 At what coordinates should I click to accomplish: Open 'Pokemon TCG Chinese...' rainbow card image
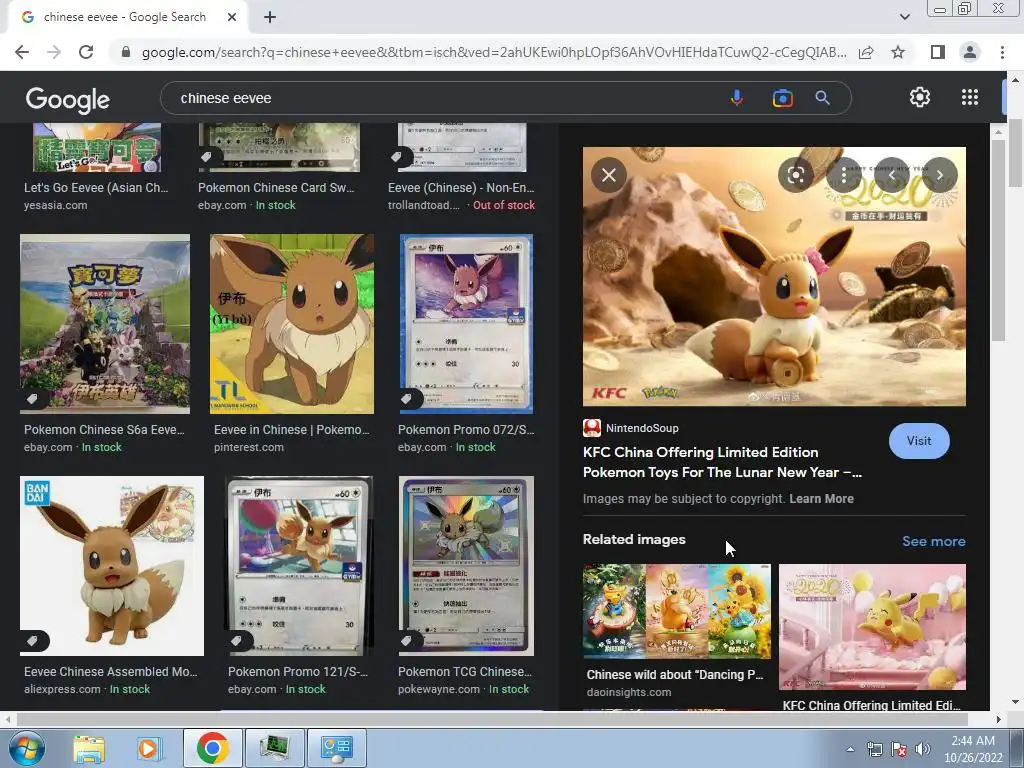466,566
